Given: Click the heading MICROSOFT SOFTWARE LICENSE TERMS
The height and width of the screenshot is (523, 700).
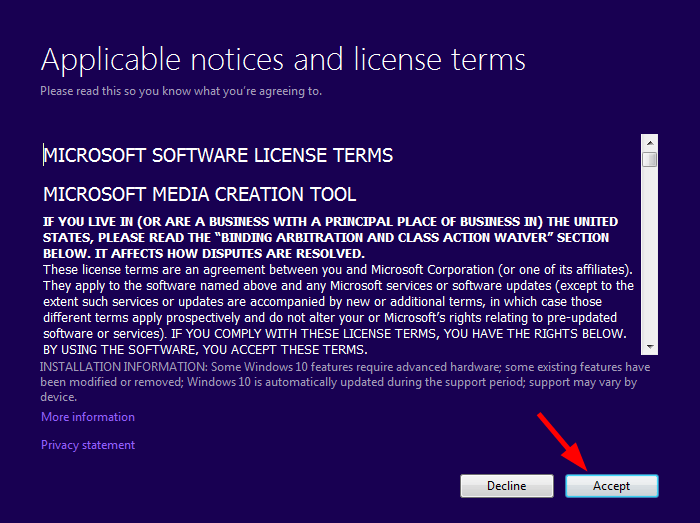Looking at the screenshot, I should (218, 155).
